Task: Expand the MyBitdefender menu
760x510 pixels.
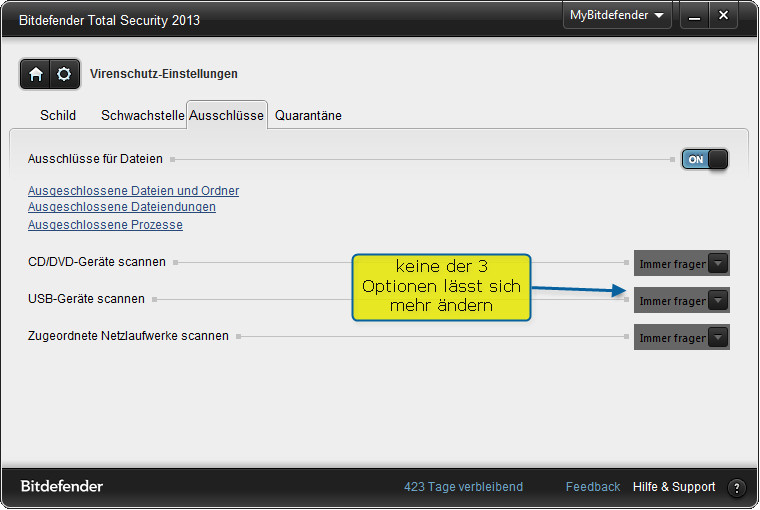Action: point(617,15)
